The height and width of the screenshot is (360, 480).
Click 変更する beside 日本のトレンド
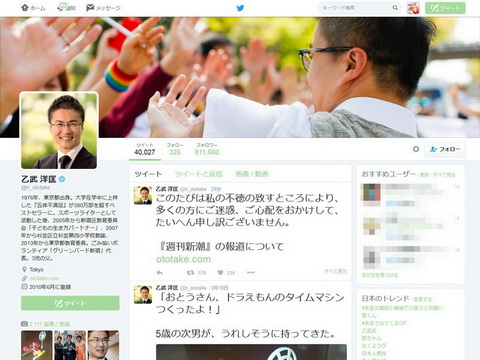(x=423, y=299)
